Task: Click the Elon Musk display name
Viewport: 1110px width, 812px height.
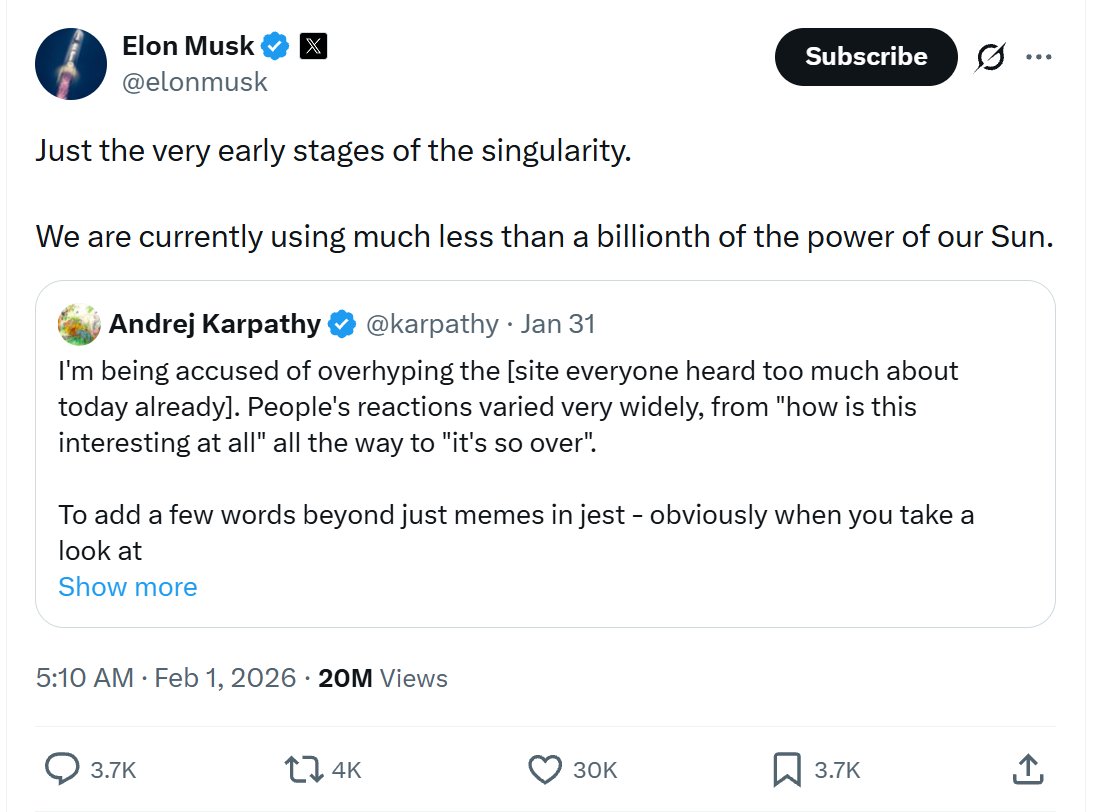Action: (188, 45)
